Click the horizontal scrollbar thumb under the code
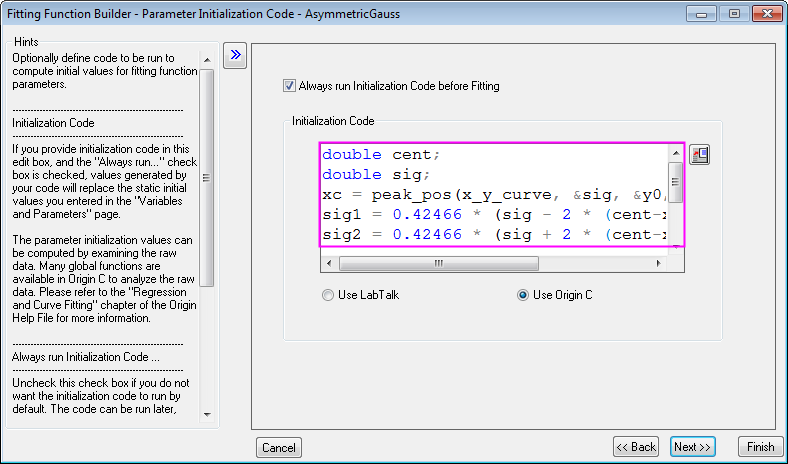Viewport: 788px width, 464px height. pos(436,263)
